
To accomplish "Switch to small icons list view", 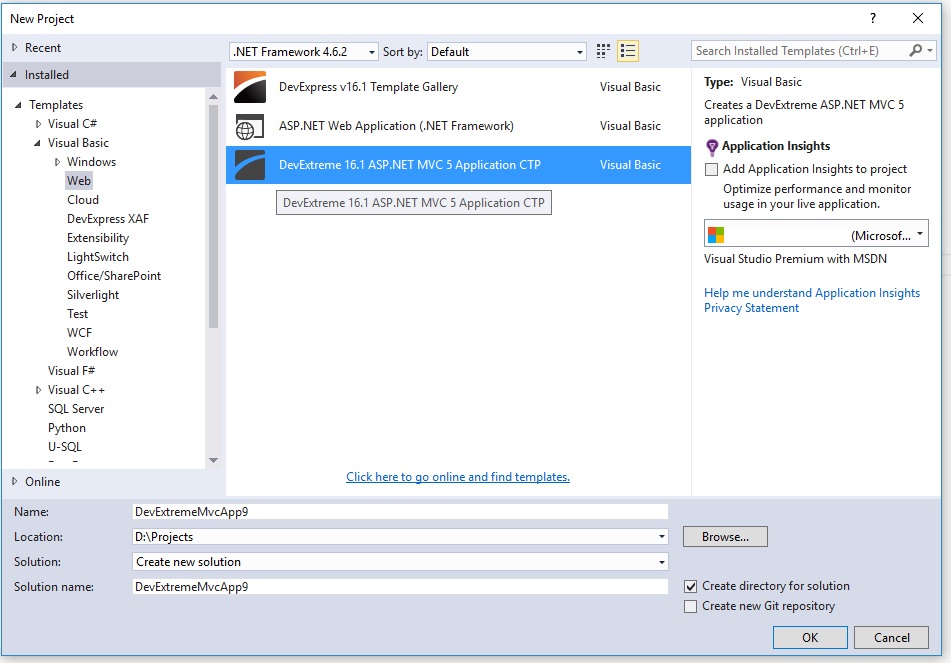I will tap(628, 51).
